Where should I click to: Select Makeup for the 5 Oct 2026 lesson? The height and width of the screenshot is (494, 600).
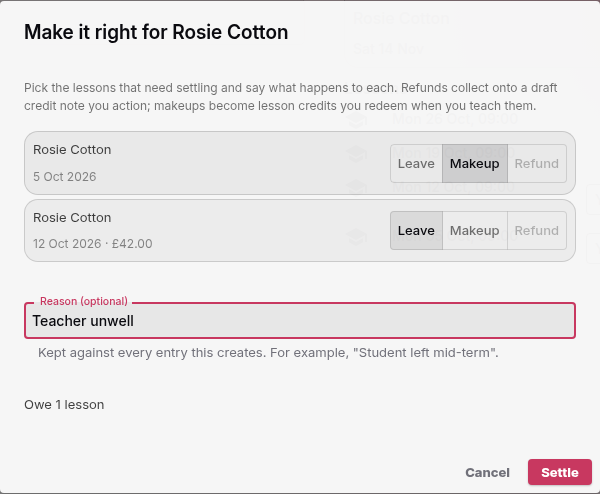point(475,163)
